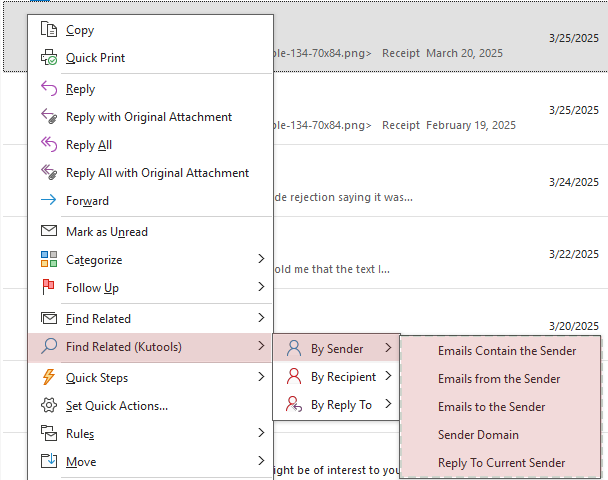This screenshot has width=608, height=480.
Task: Click the Quick Steps lightning bolt icon
Action: (49, 378)
